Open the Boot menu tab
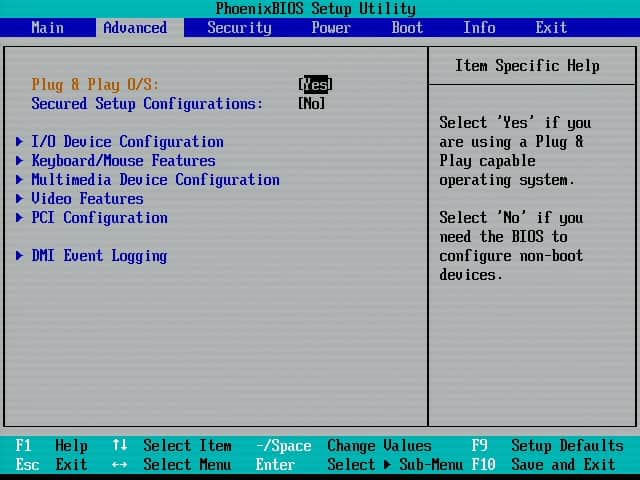The height and width of the screenshot is (480, 640). [x=407, y=28]
